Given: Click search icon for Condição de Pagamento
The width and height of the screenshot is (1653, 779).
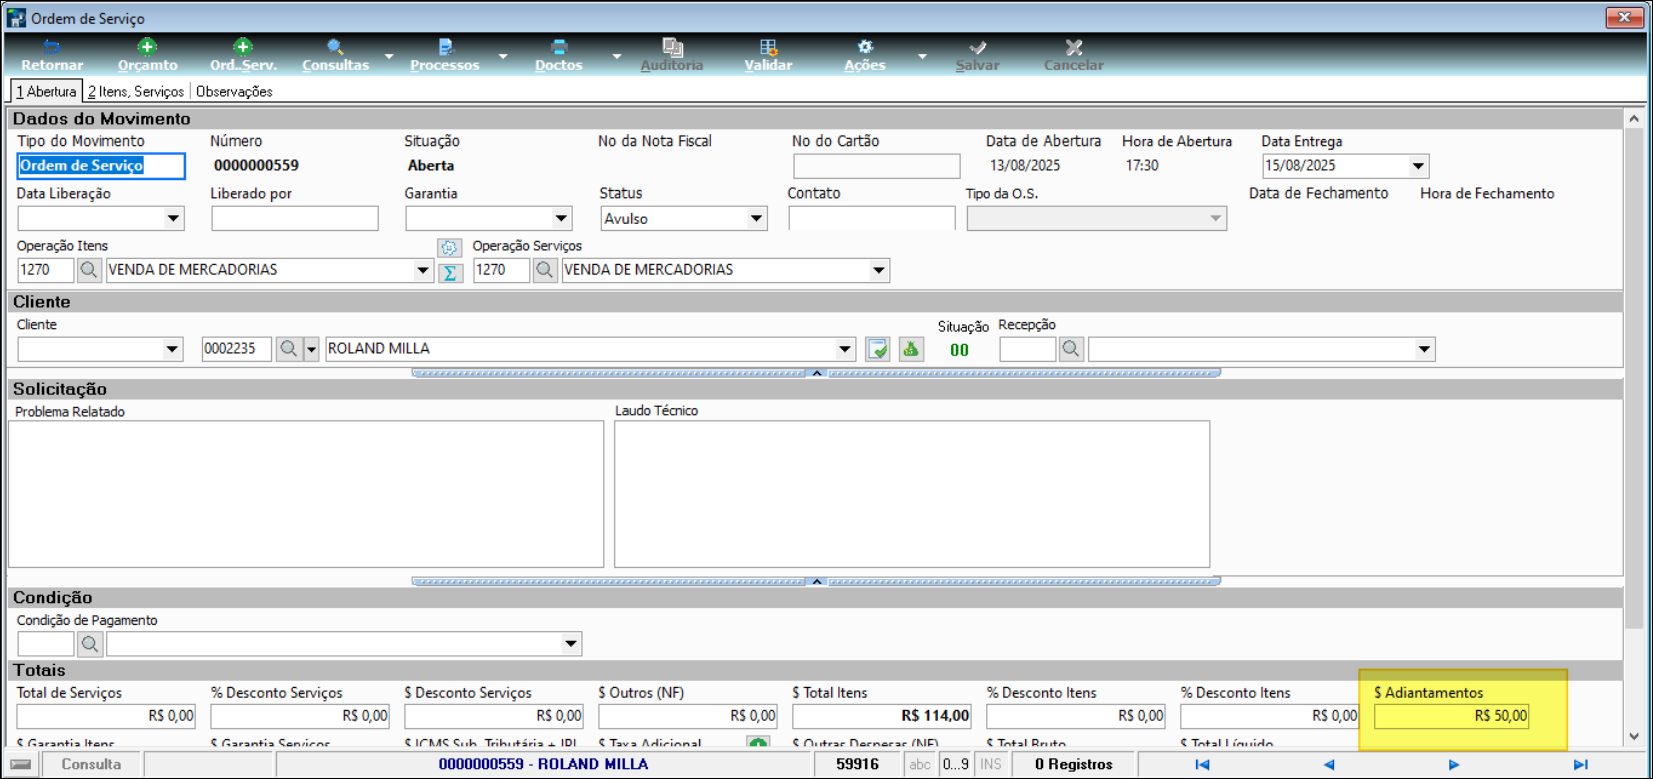Looking at the screenshot, I should (x=90, y=644).
